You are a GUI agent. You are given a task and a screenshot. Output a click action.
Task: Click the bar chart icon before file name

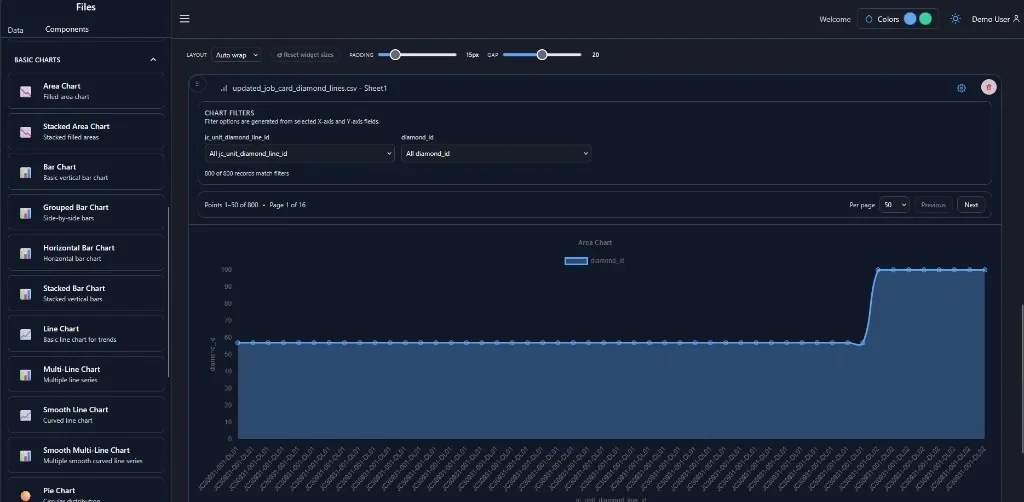point(223,88)
